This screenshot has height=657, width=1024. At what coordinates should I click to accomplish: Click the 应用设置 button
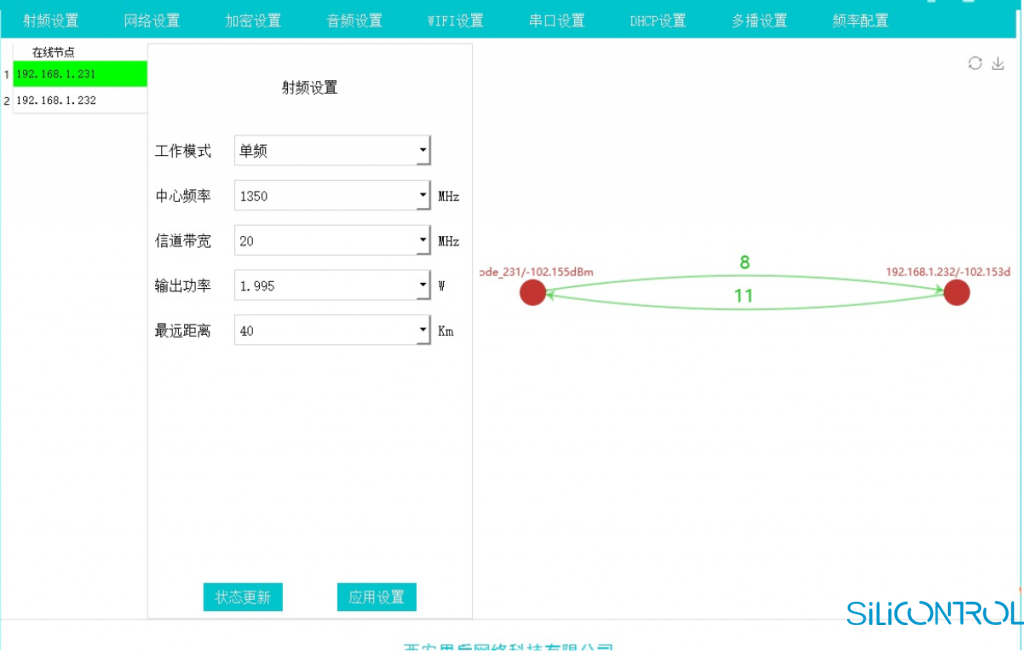[x=377, y=597]
